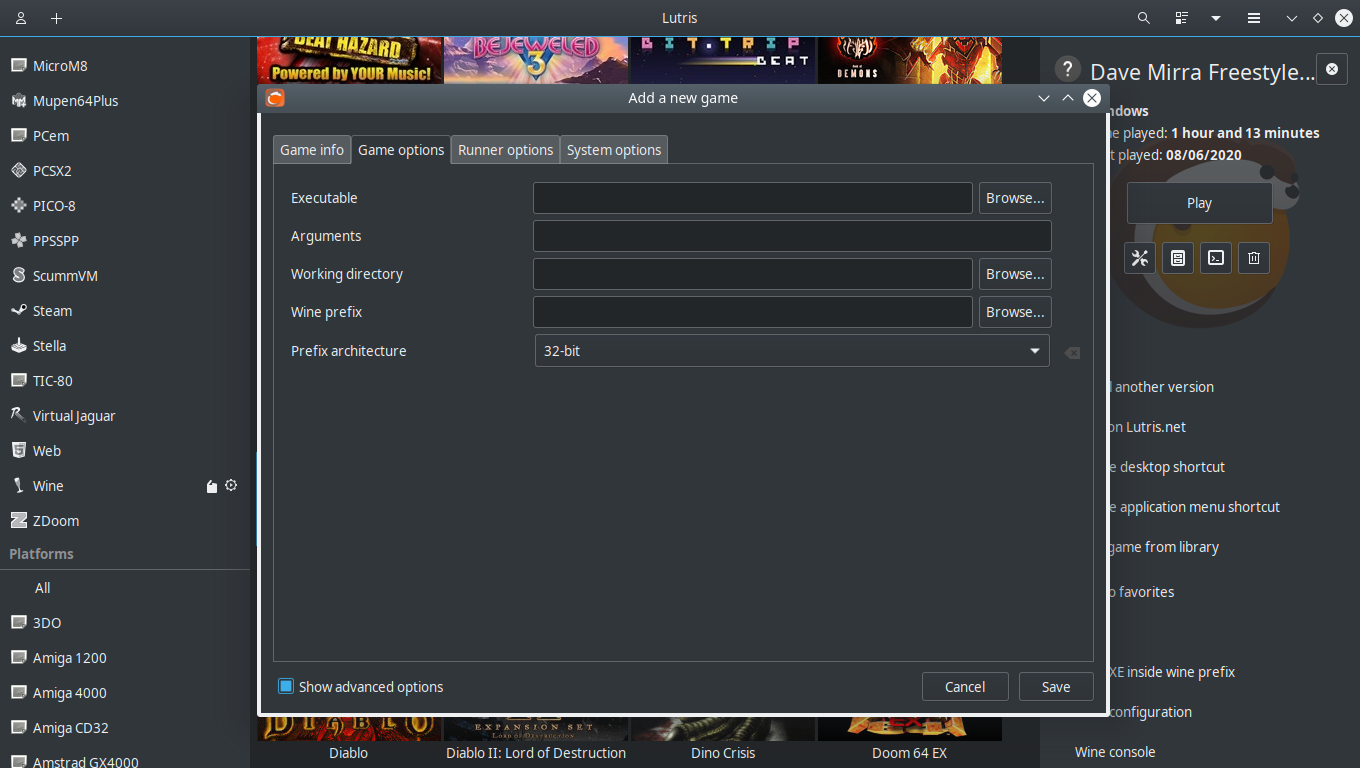Click the TIC-80 runner icon
The image size is (1360, 768).
tap(18, 381)
